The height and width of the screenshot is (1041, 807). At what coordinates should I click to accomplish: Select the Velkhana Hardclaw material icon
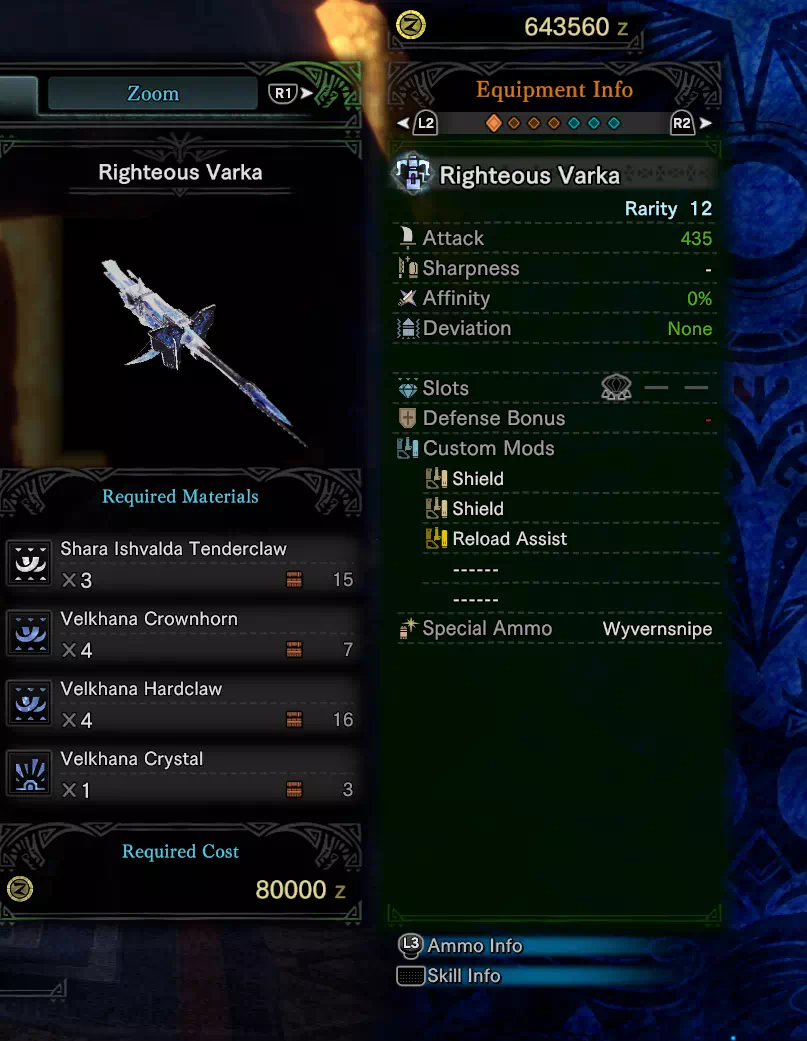point(29,703)
